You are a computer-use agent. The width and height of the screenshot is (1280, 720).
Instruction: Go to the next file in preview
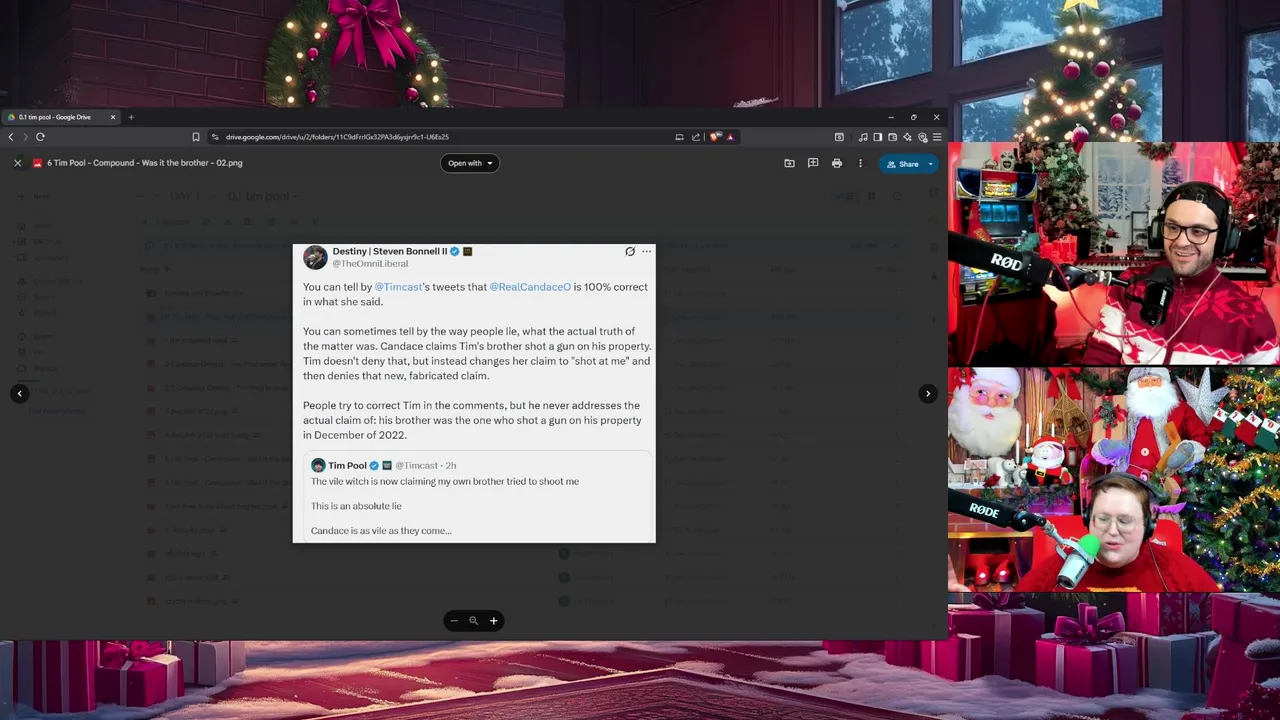tap(928, 393)
